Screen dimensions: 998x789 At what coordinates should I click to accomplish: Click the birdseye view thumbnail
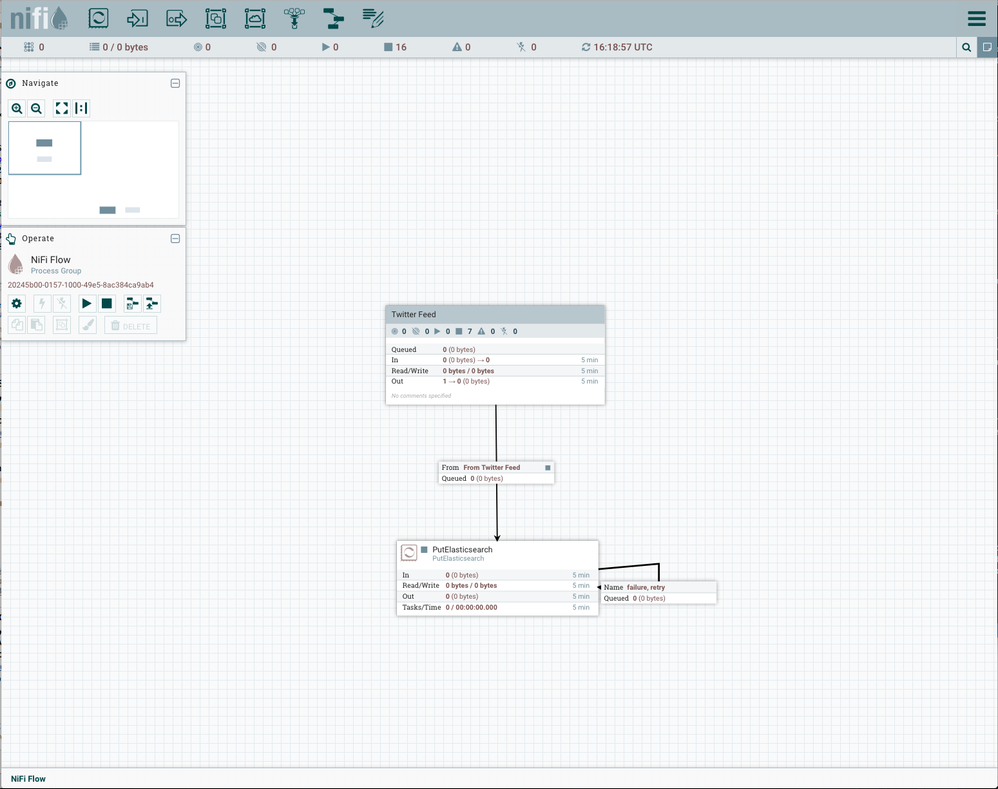tap(94, 170)
